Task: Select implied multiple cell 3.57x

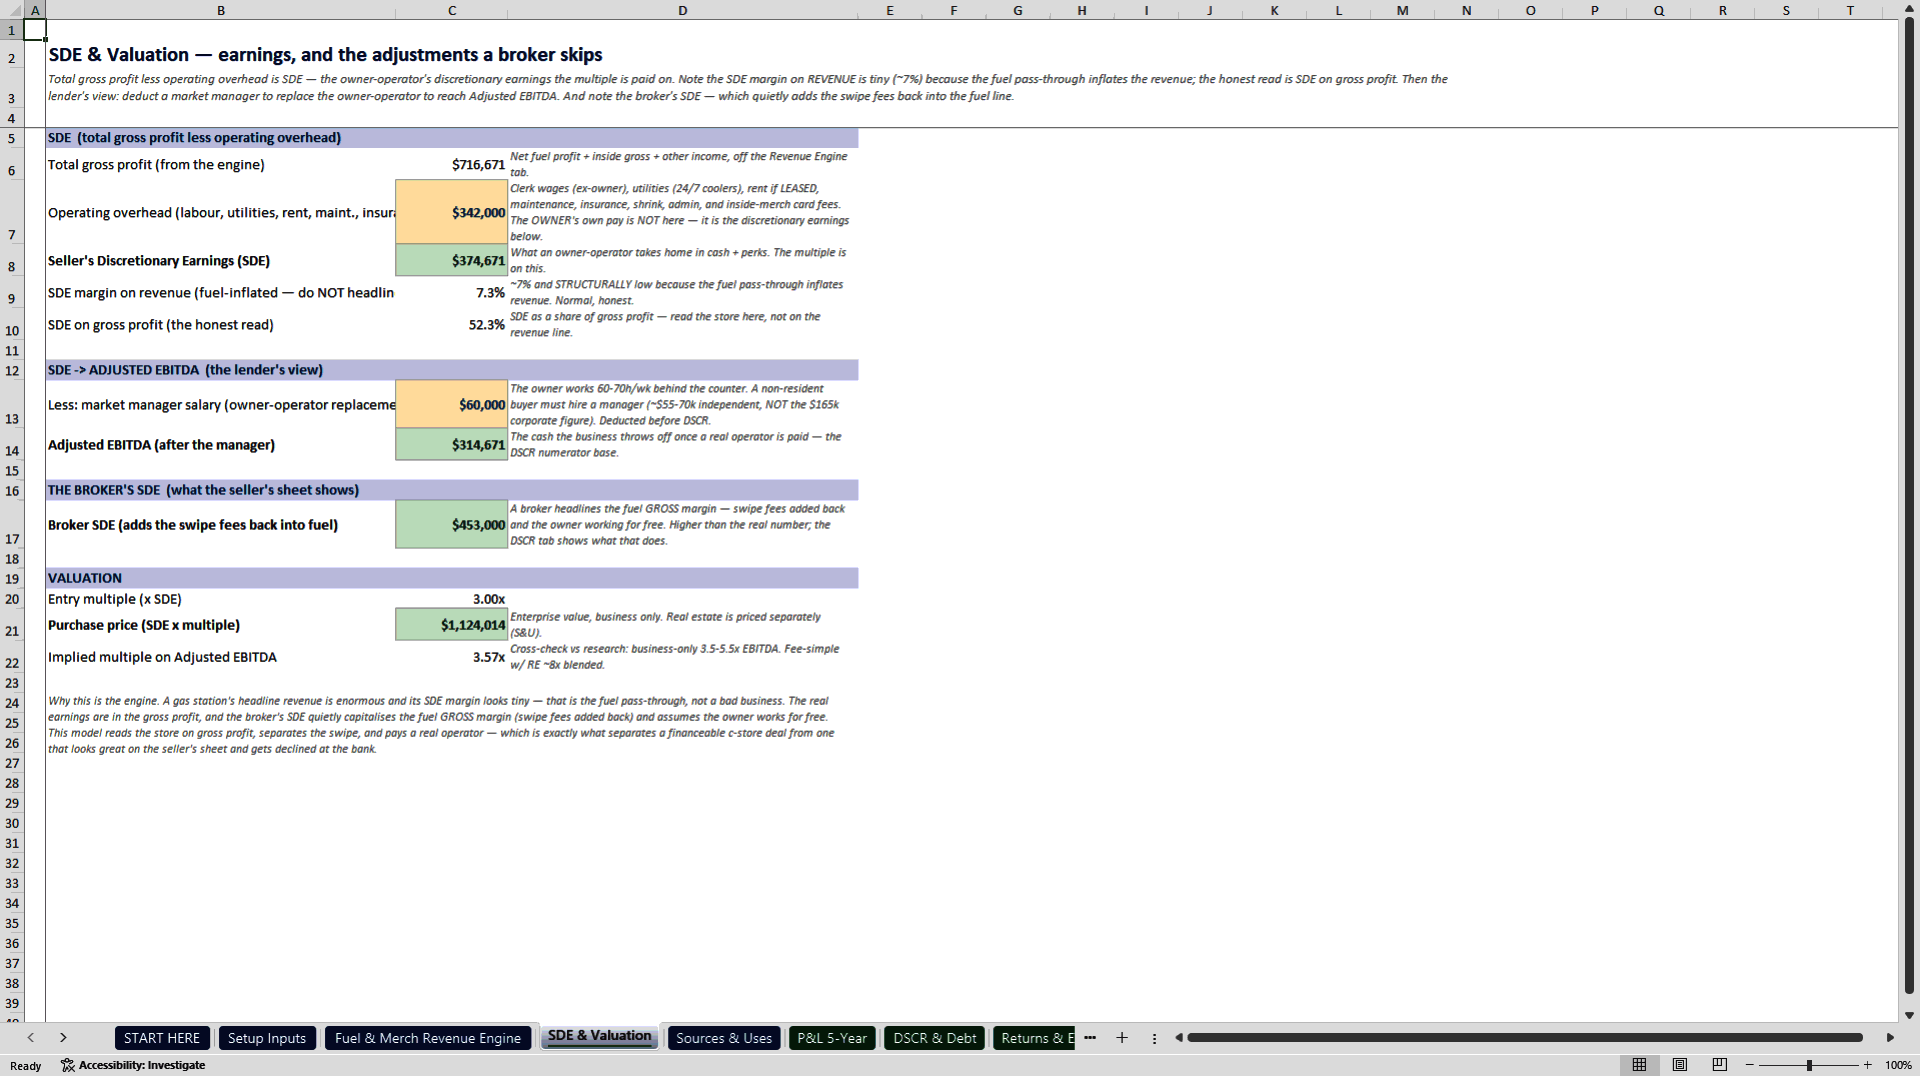Action: click(452, 656)
